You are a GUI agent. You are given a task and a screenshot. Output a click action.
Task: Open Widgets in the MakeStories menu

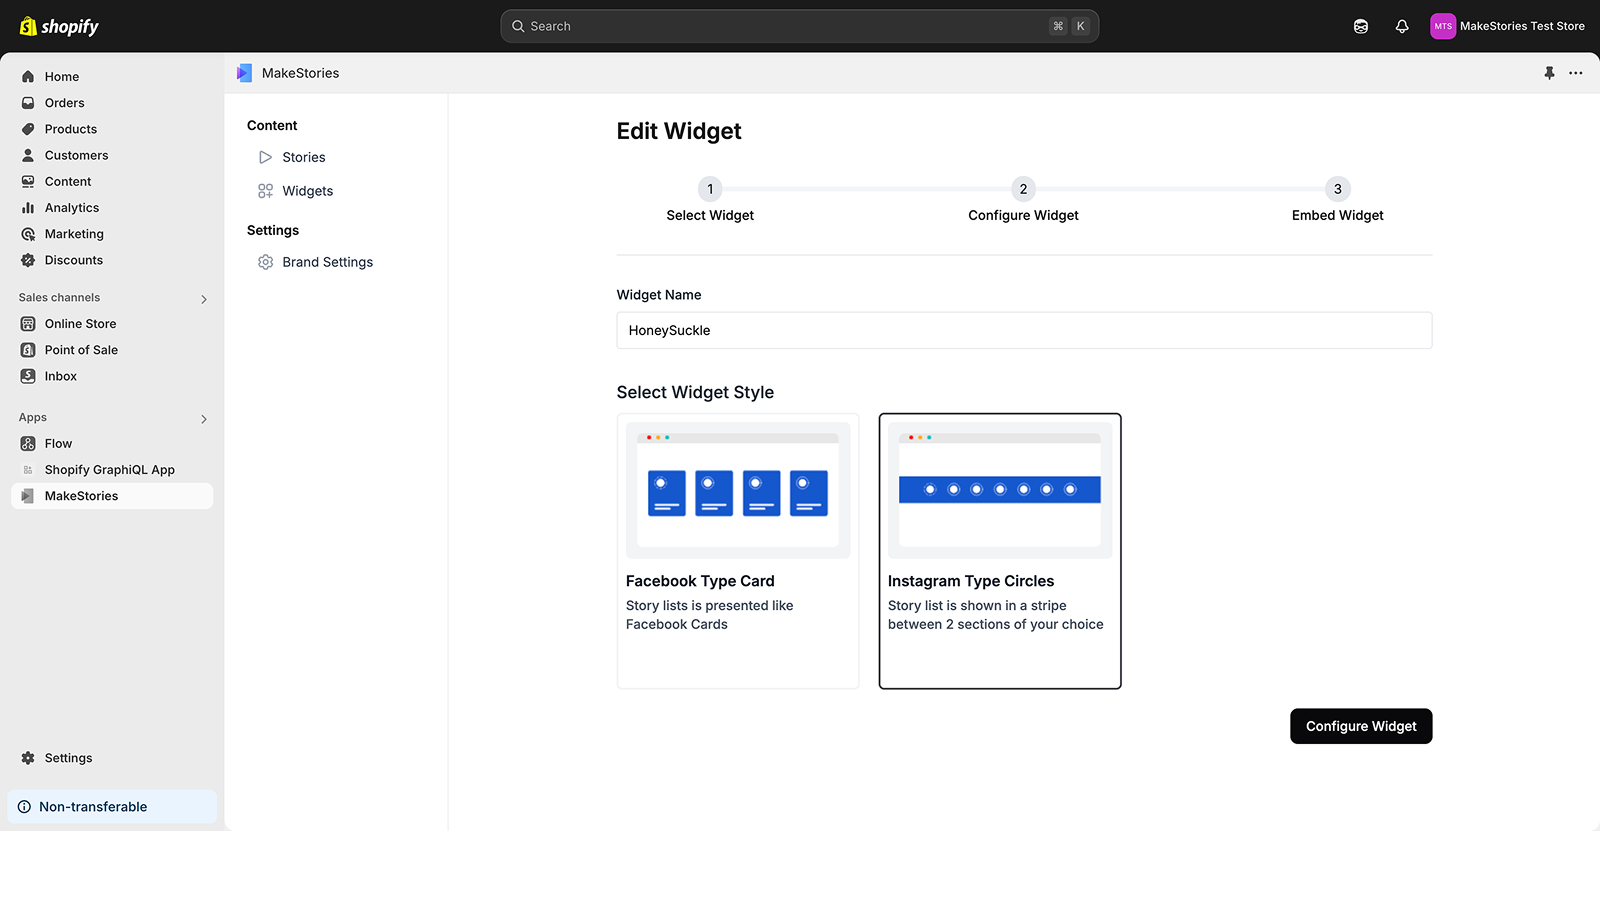[x=308, y=190]
